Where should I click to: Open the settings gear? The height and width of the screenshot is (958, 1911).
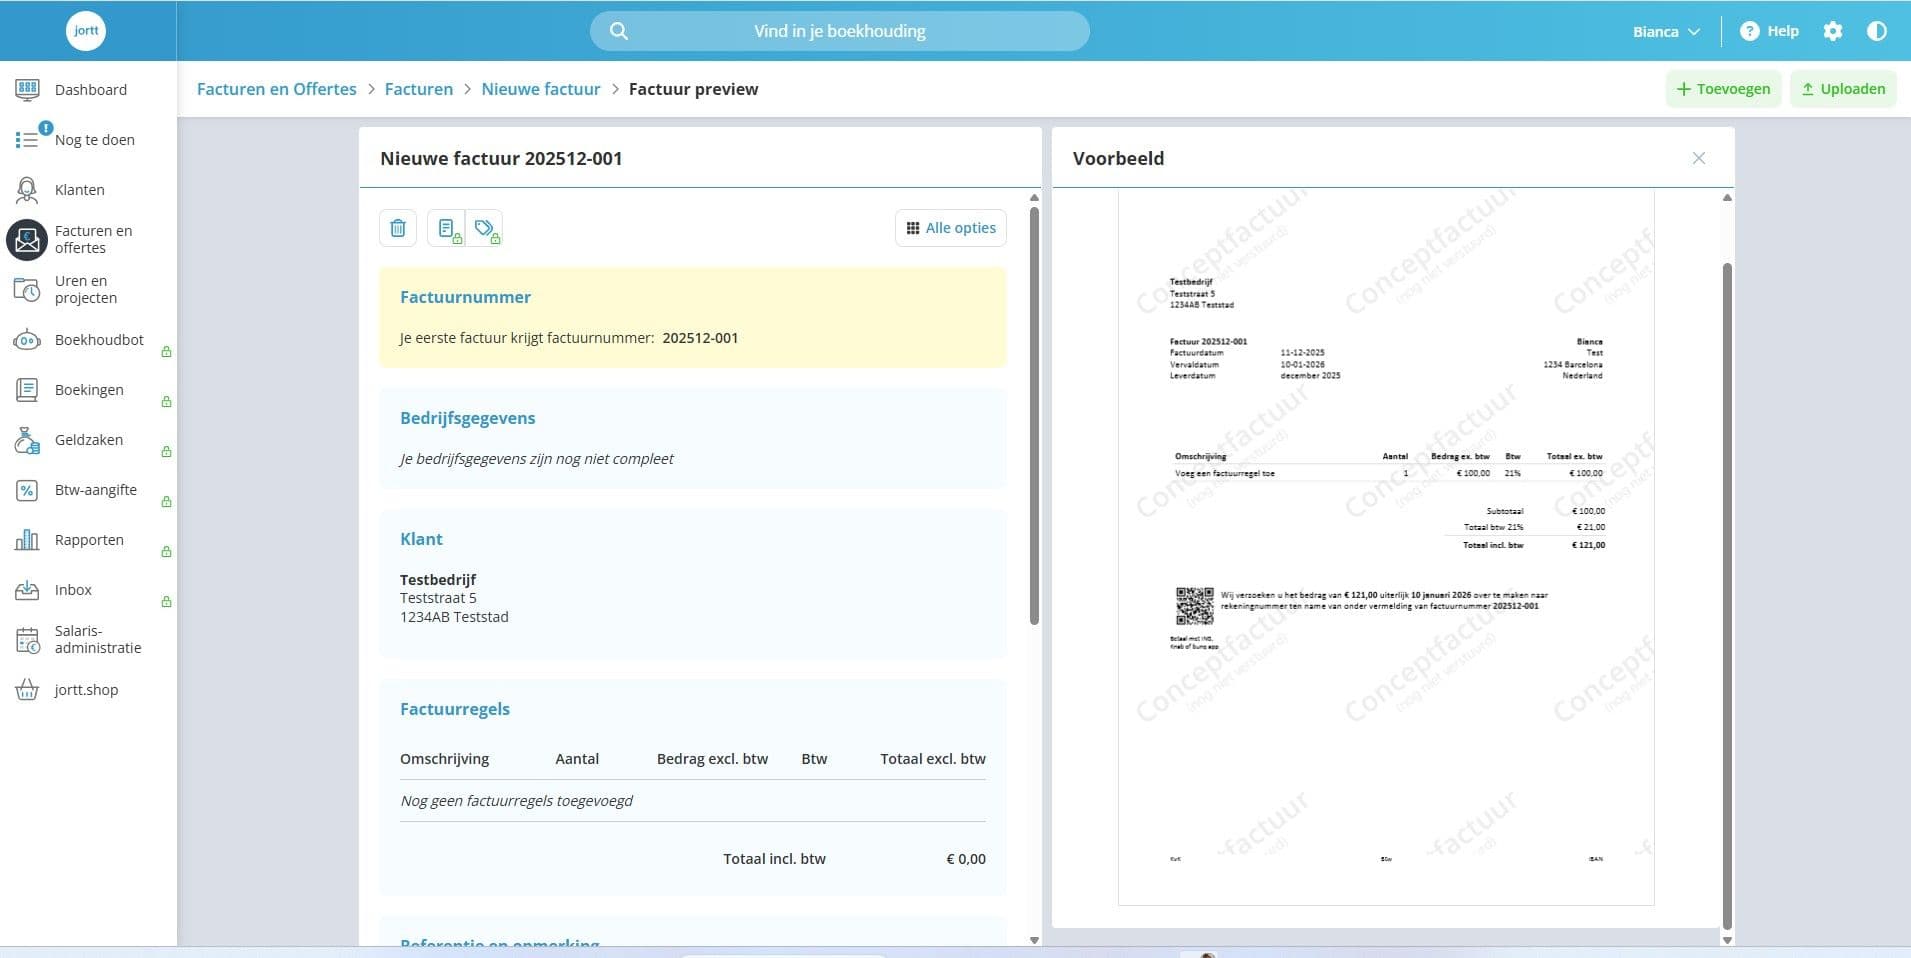pyautogui.click(x=1834, y=30)
